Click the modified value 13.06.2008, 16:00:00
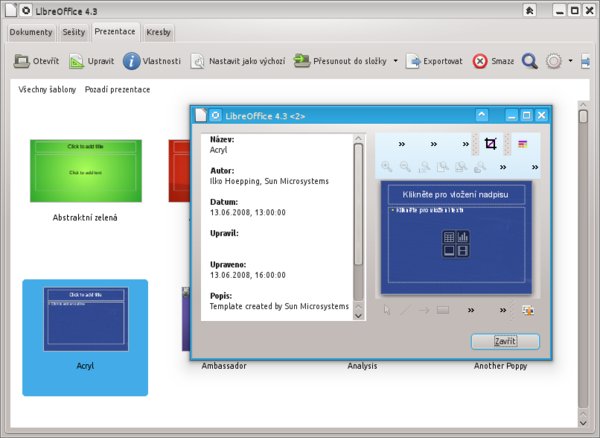This screenshot has height=438, width=600. tap(248, 275)
